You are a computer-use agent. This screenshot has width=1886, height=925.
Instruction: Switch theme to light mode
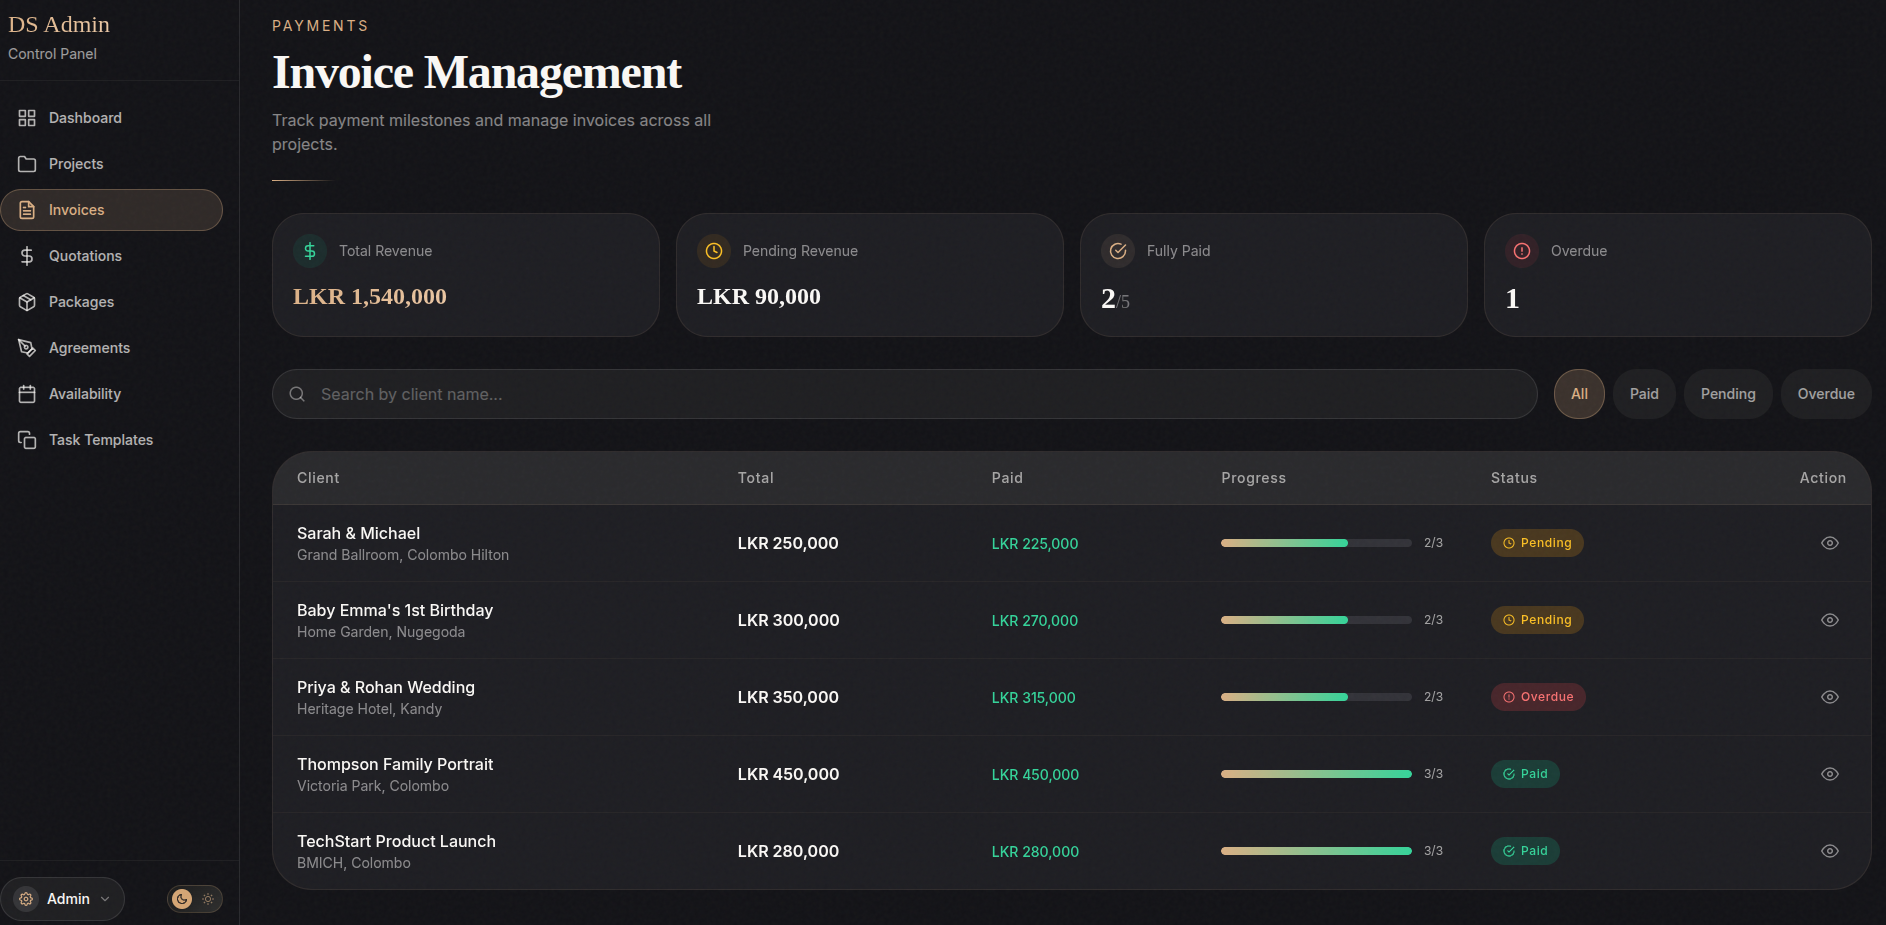[x=208, y=899]
